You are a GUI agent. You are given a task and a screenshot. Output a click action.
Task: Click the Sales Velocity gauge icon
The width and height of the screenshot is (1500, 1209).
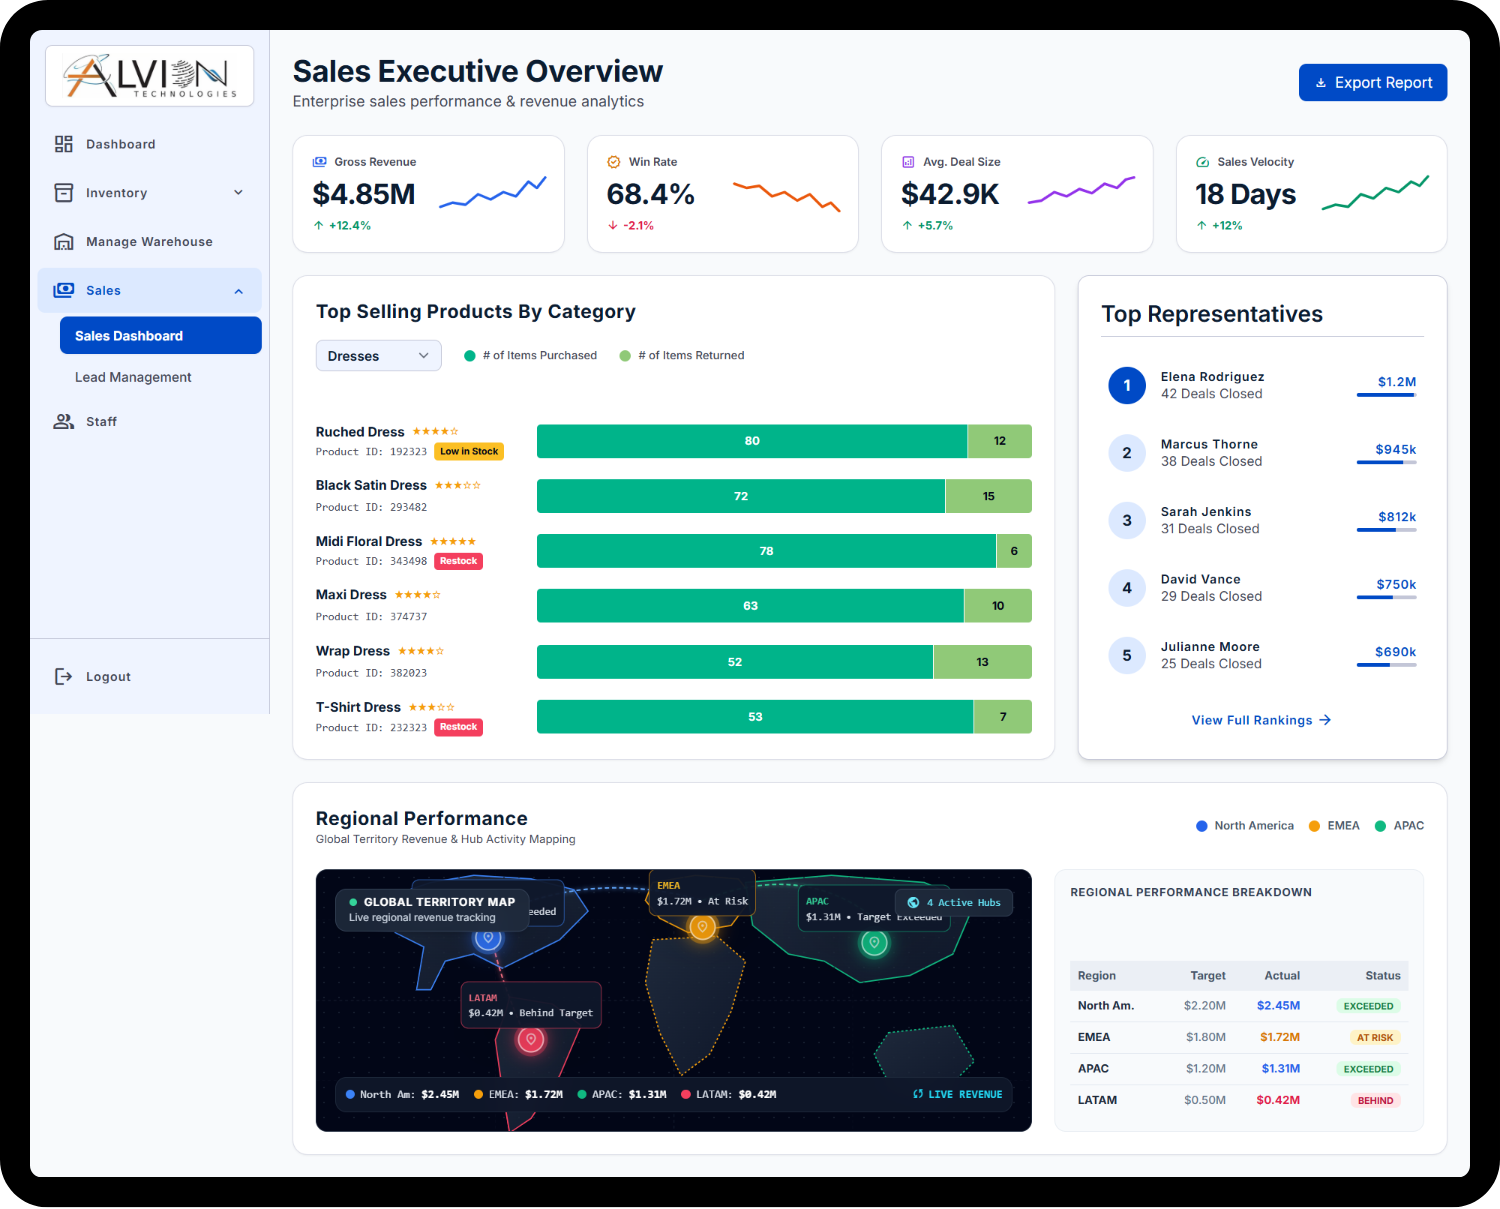tap(1203, 162)
